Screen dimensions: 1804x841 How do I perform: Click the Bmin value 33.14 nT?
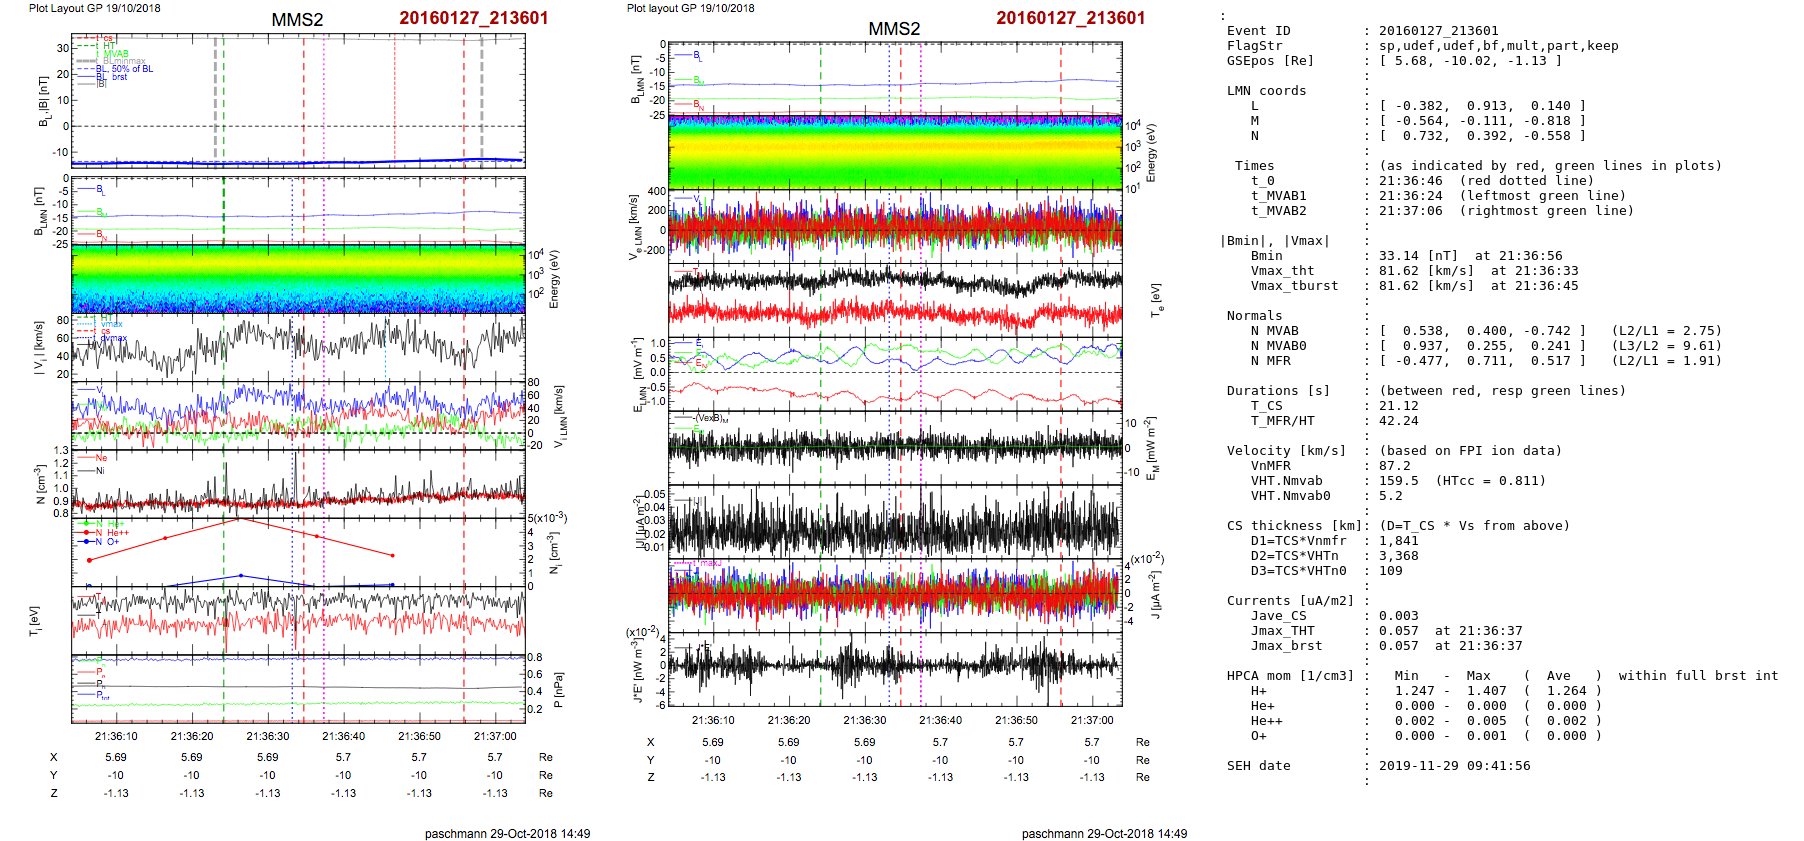pos(1418,256)
